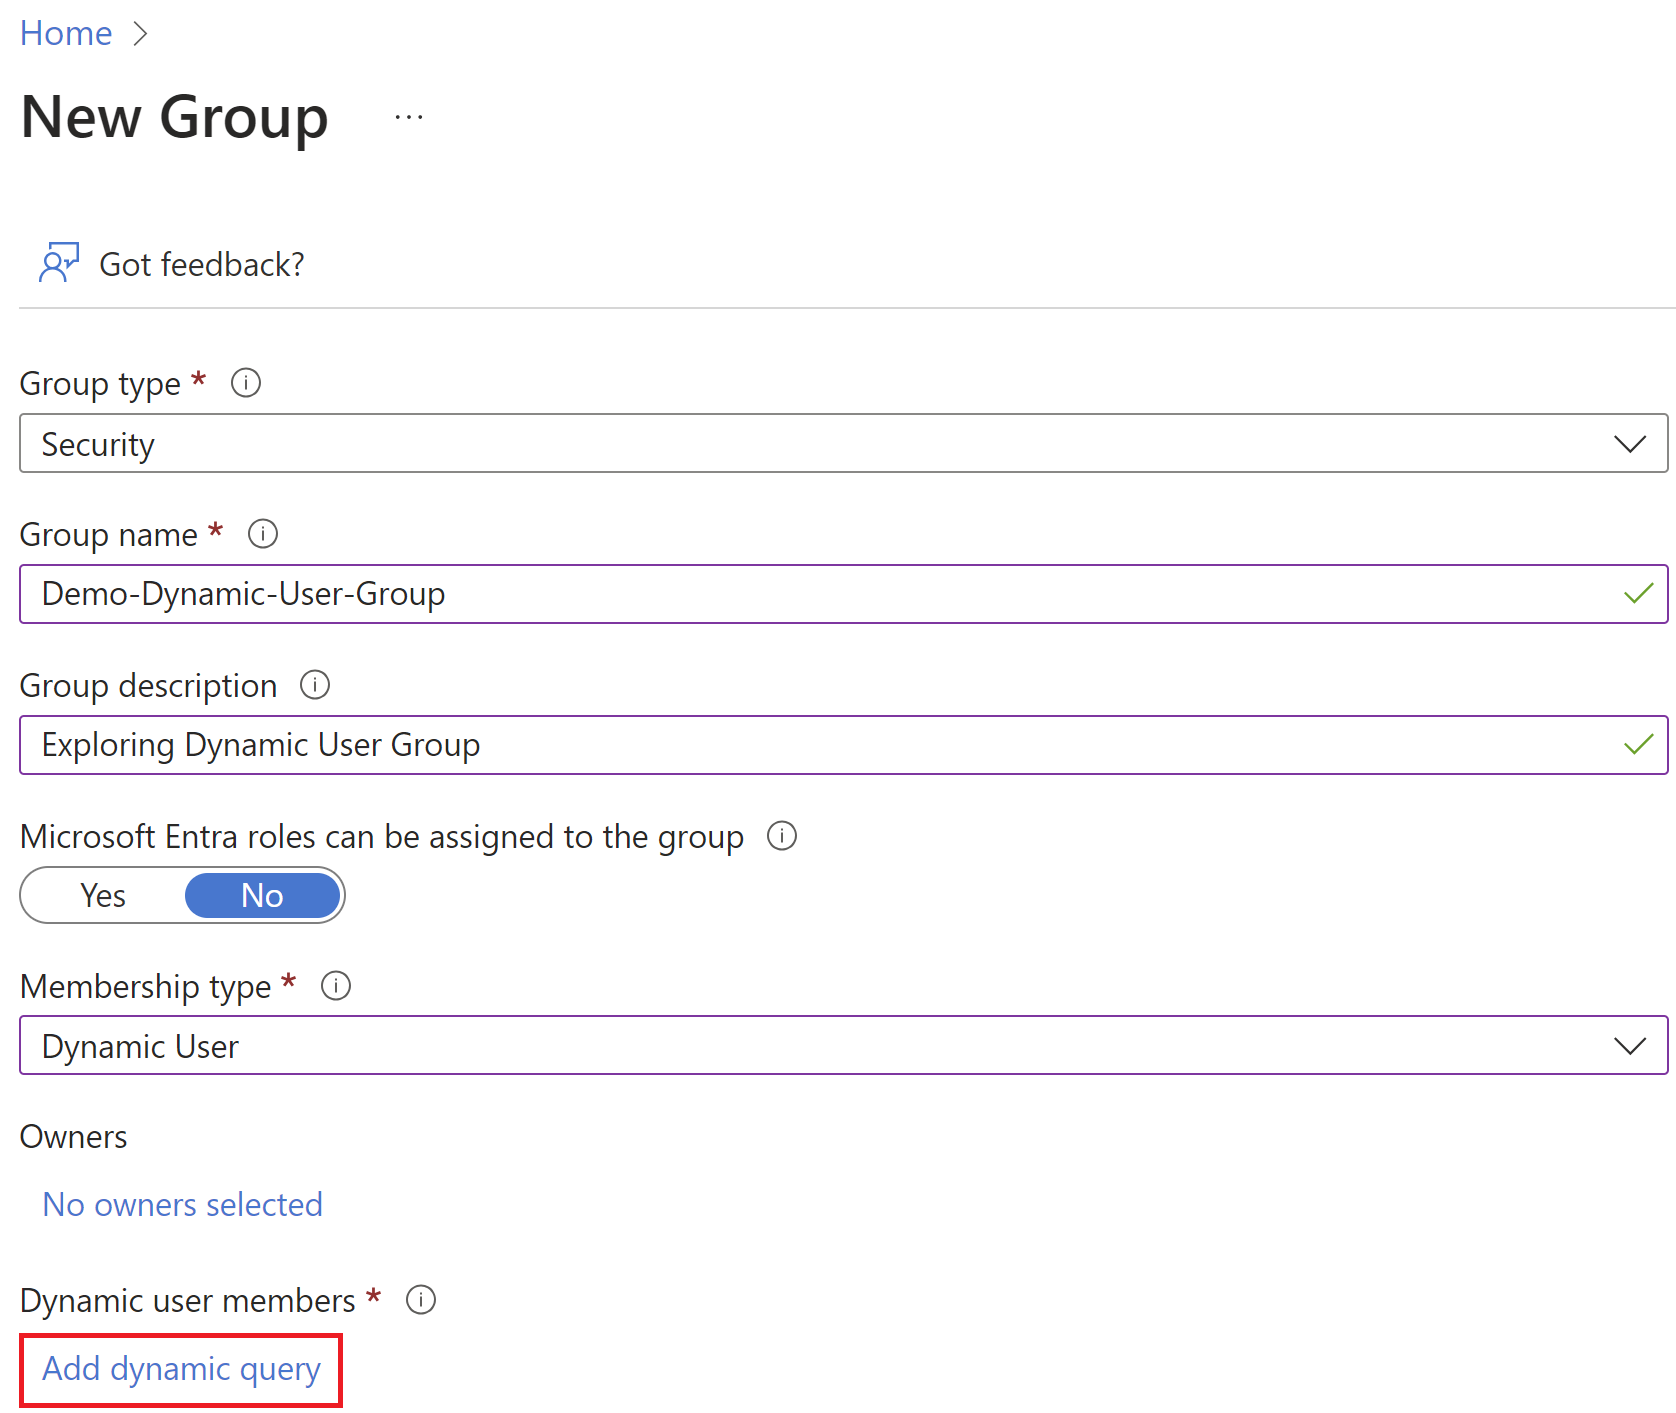Click info icon beside Group description
Screen dimensions: 1676x1413
(x=315, y=685)
